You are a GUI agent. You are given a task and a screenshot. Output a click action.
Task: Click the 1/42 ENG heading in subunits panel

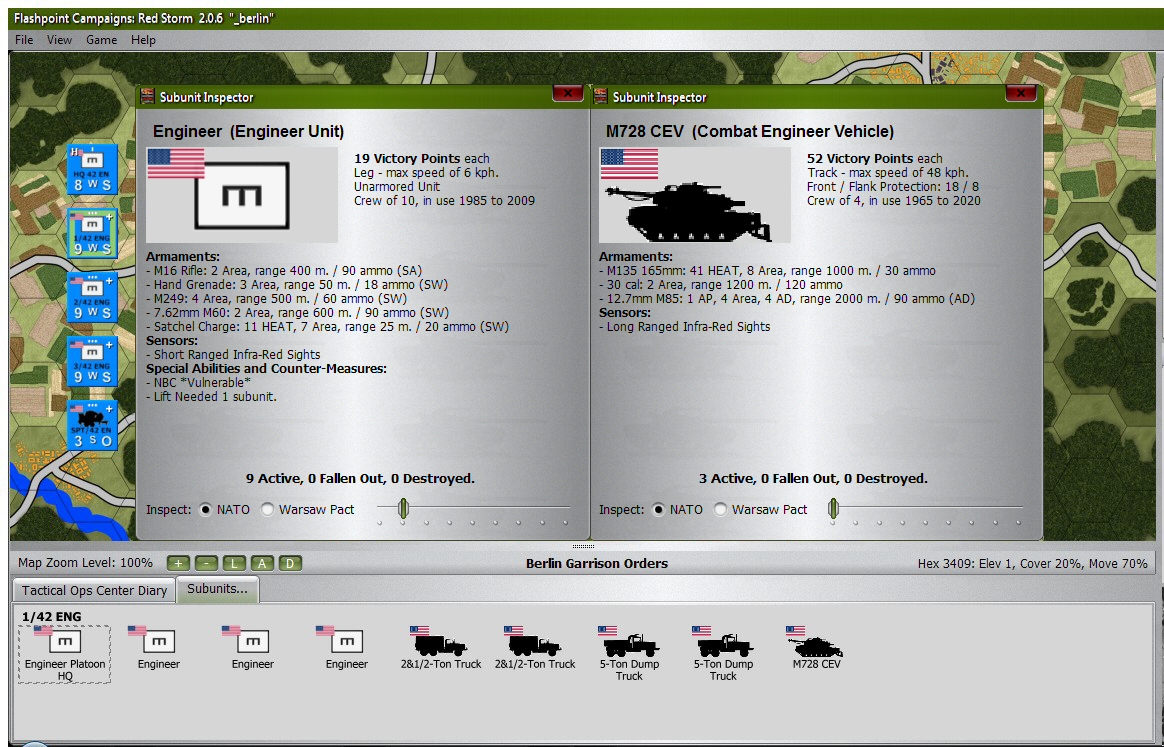(52, 616)
